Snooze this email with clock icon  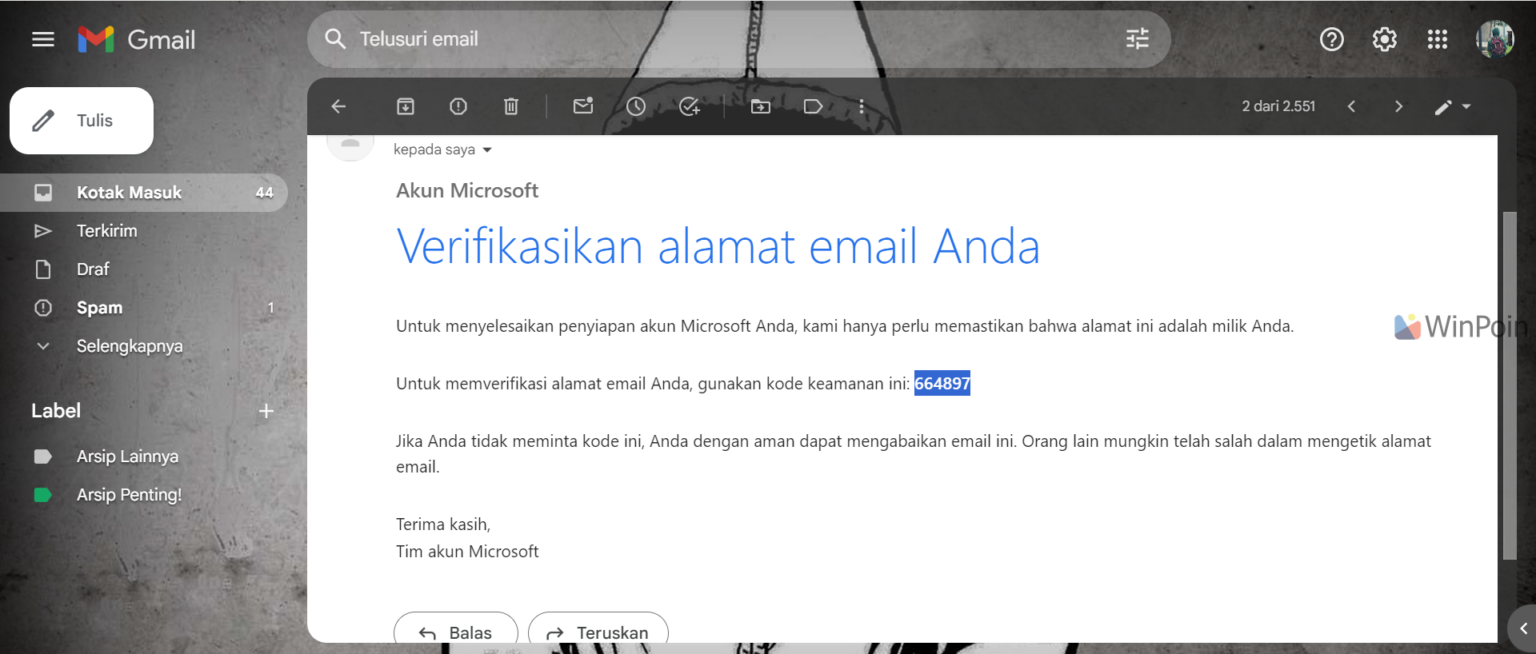click(636, 106)
